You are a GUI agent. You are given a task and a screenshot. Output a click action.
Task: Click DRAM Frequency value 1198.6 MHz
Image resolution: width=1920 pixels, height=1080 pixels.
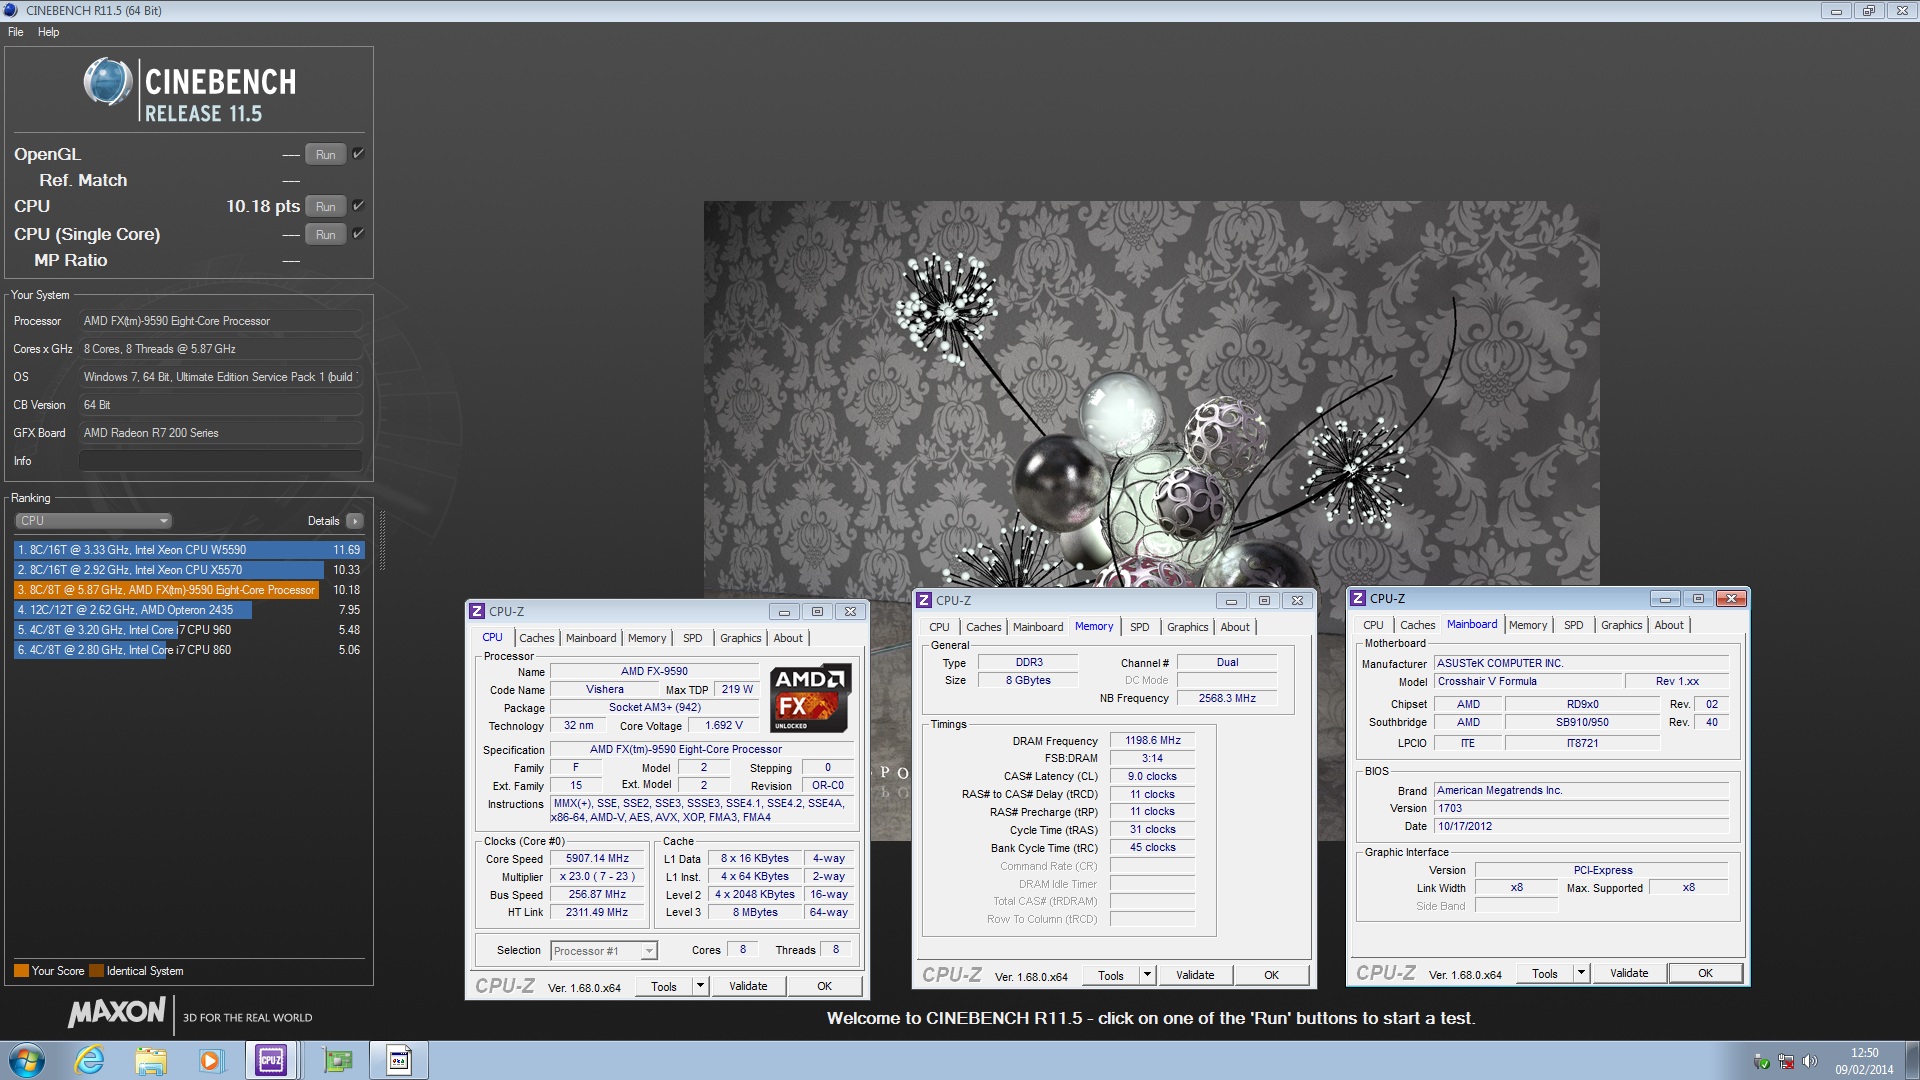1152,741
